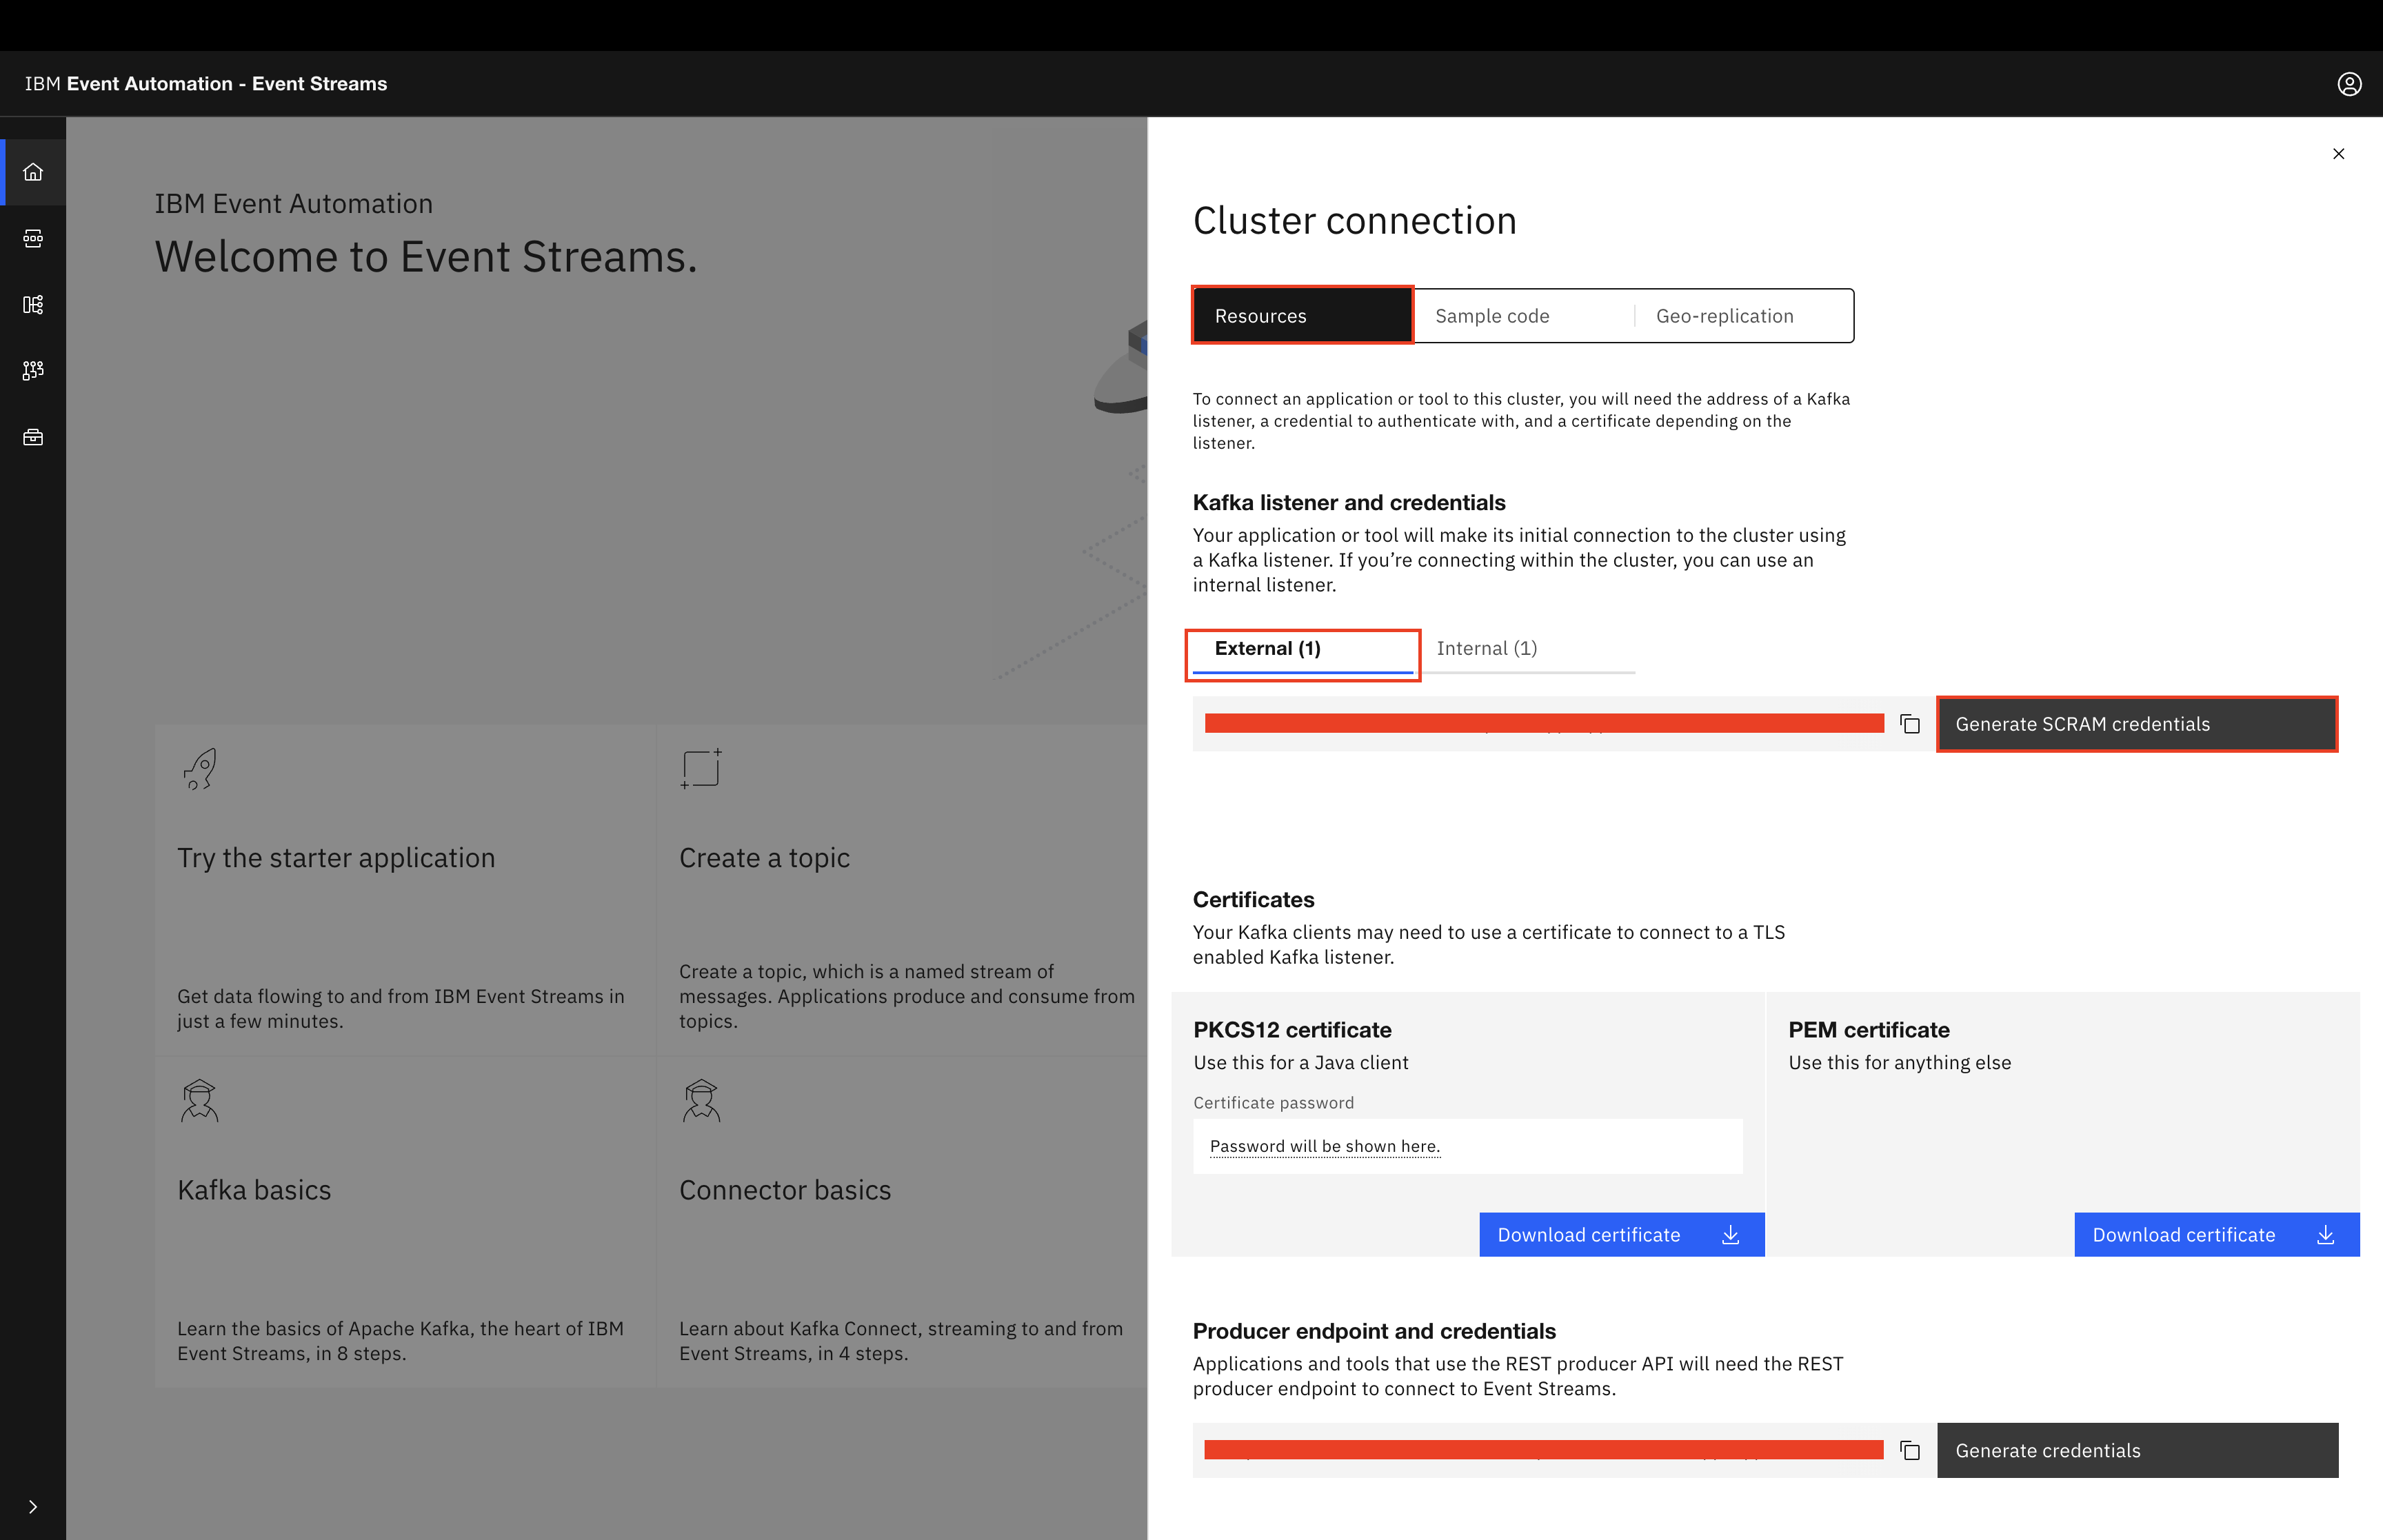Download the PKCS12 certificate
Screen dimensions: 2383x1540
click(1620, 1235)
